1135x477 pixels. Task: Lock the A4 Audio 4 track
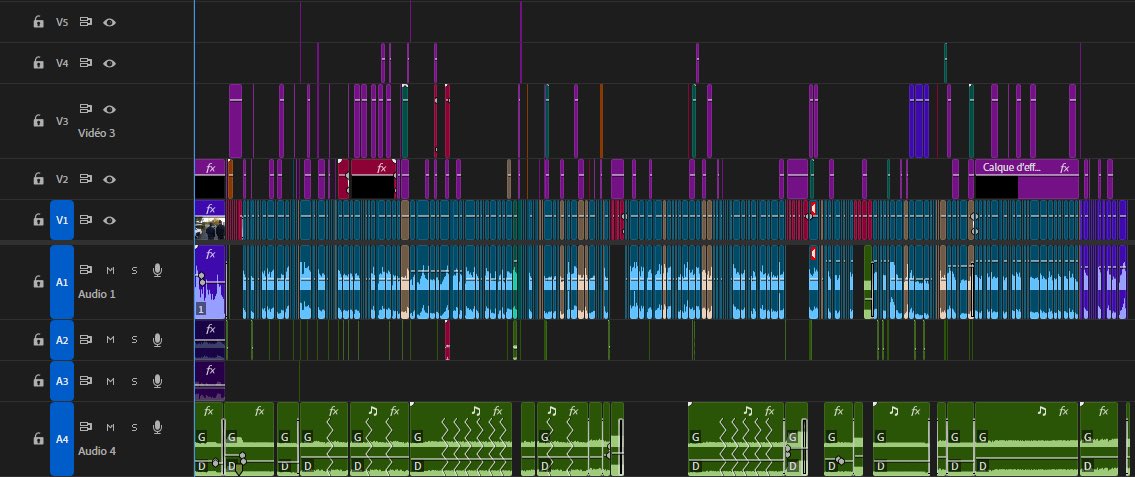[x=38, y=439]
